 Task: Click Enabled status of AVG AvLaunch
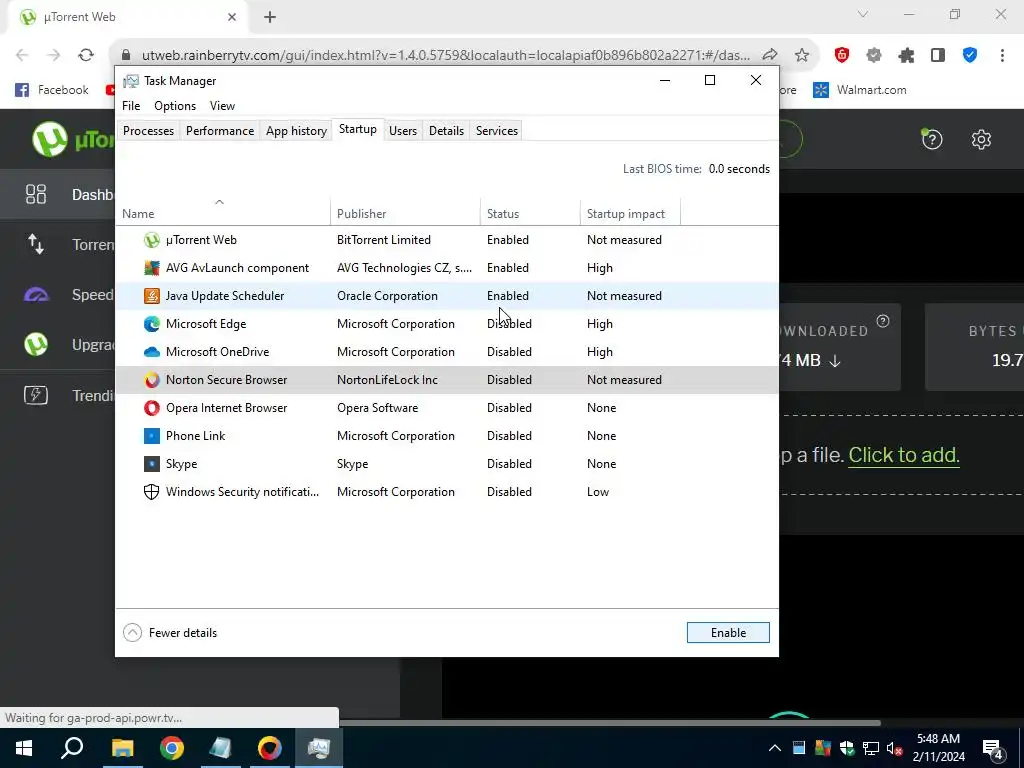tap(508, 268)
